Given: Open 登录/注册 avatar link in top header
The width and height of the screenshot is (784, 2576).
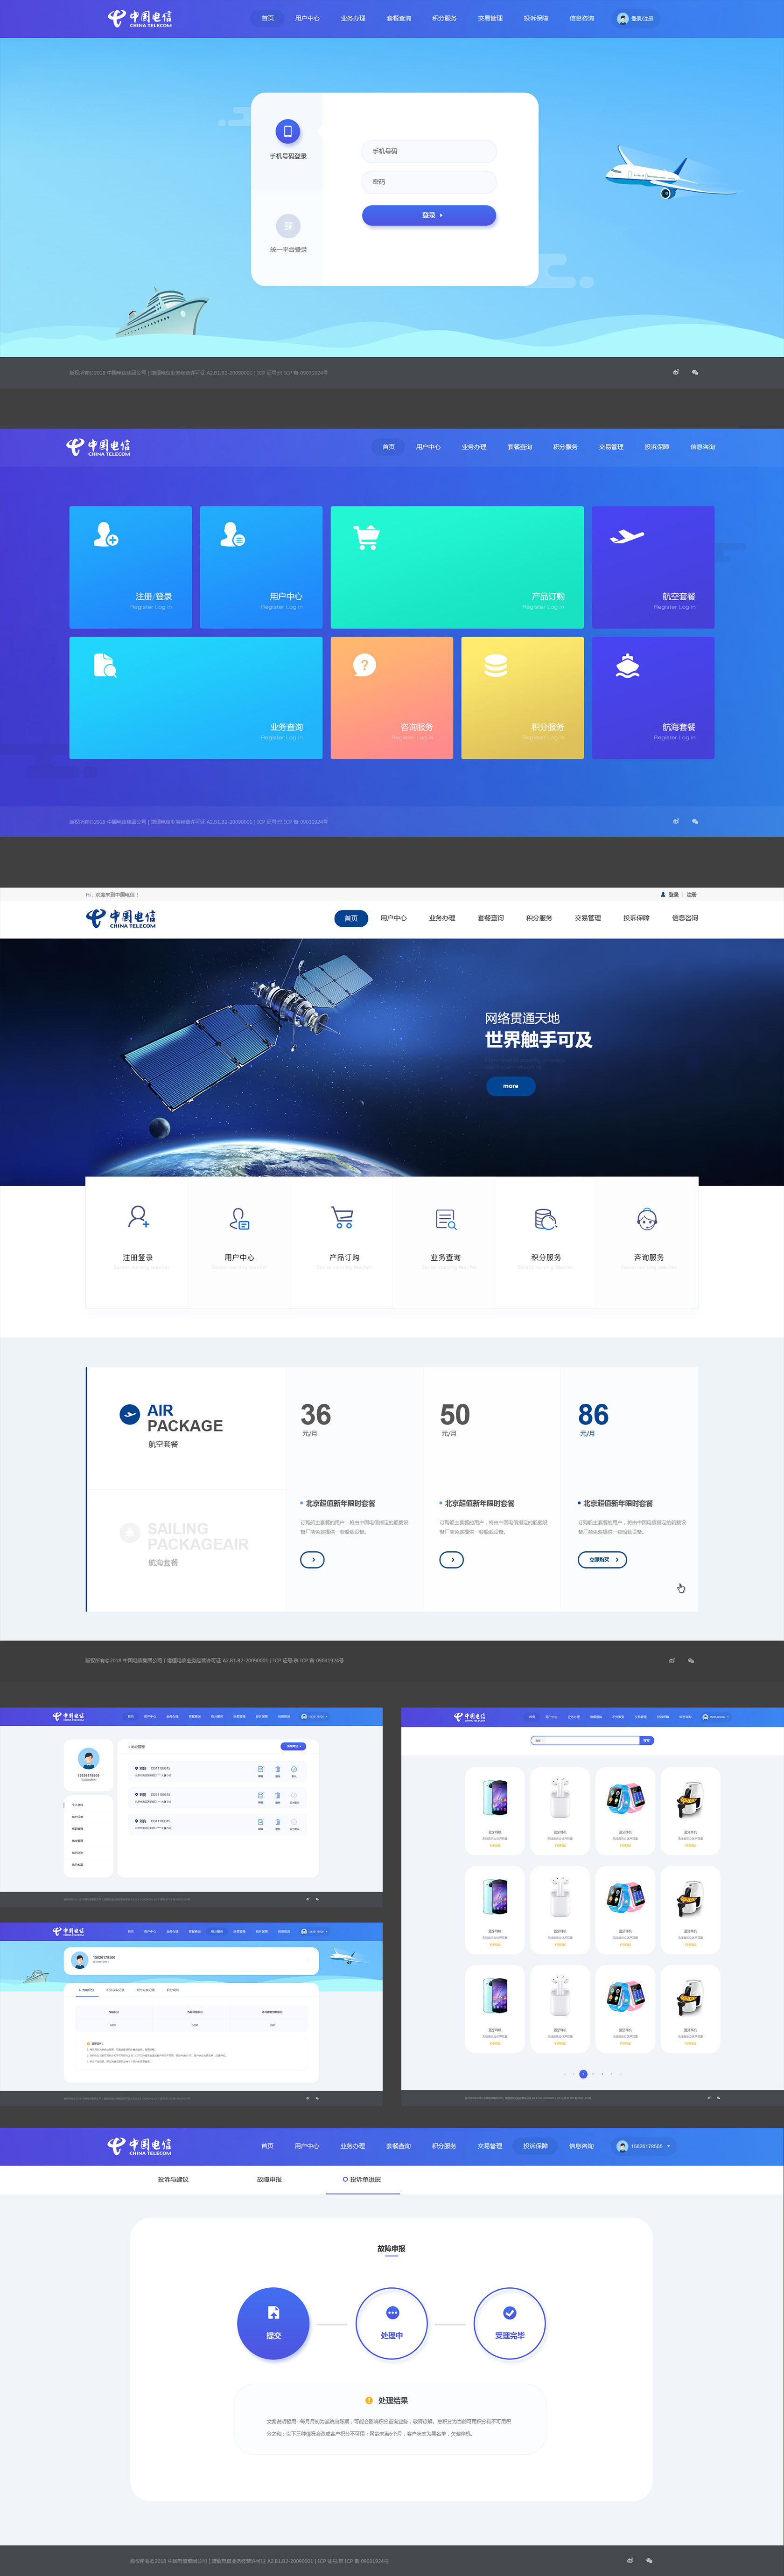Looking at the screenshot, I should click(x=636, y=18).
